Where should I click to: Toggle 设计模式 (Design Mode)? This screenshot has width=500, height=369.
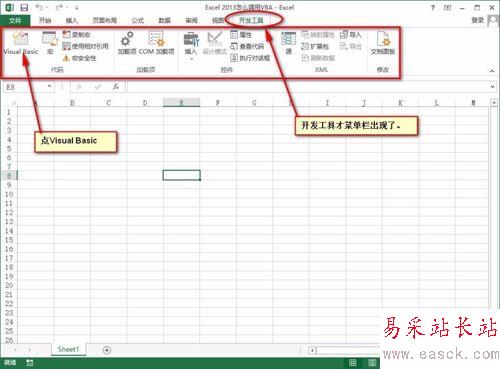click(215, 43)
